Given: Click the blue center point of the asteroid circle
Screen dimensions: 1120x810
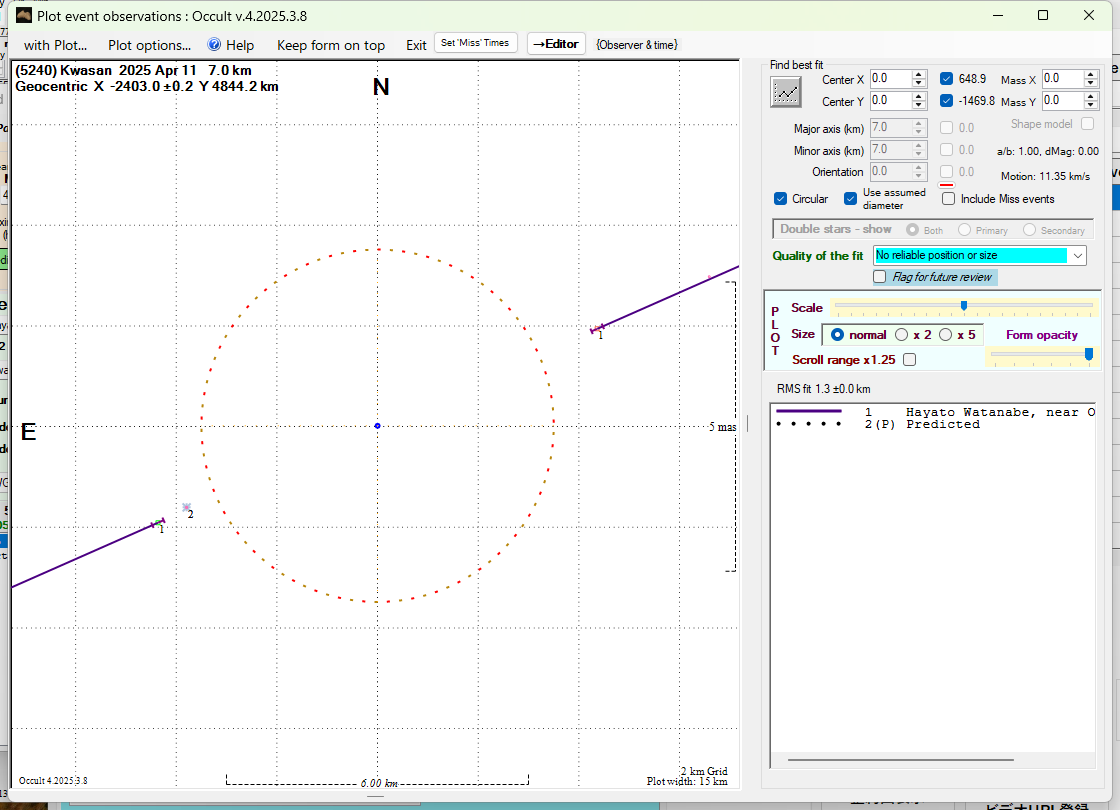Looking at the screenshot, I should (x=377, y=426).
